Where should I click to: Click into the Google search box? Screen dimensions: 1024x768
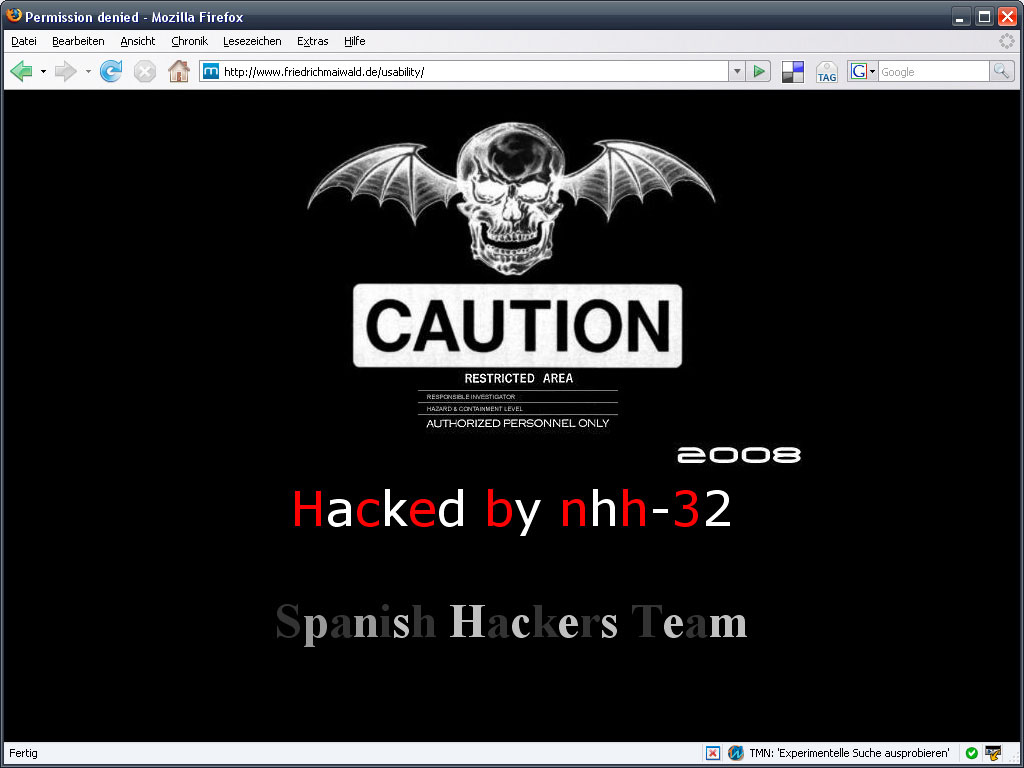(x=934, y=72)
